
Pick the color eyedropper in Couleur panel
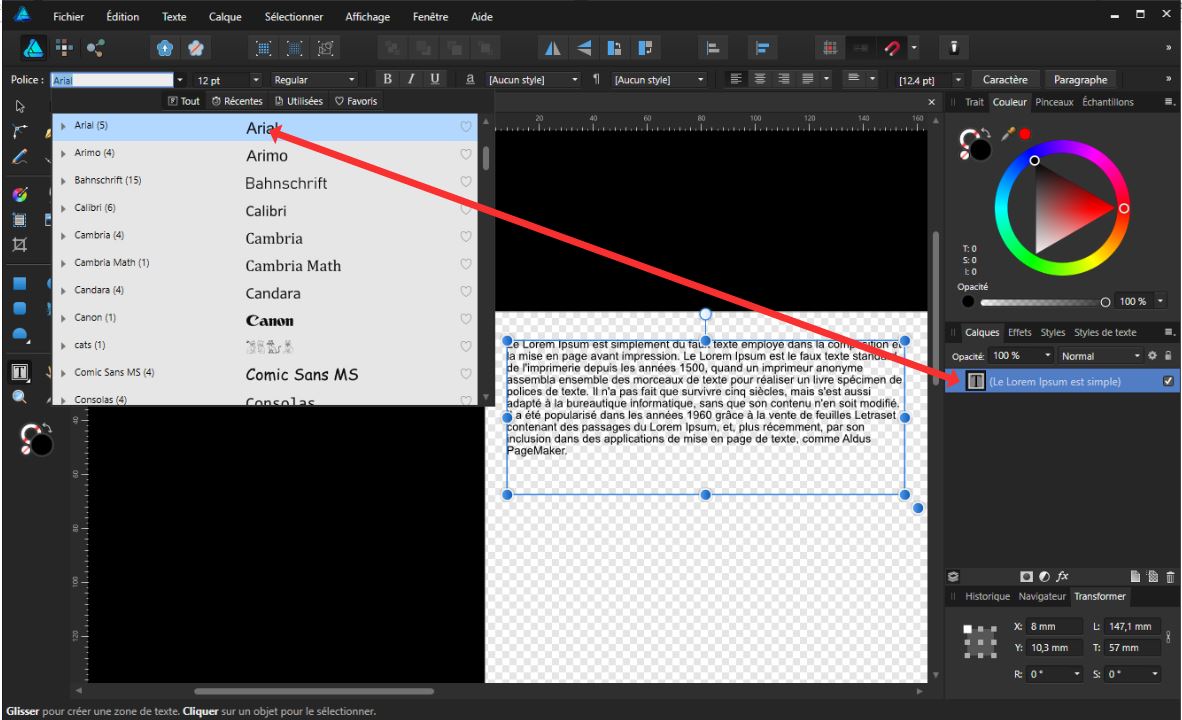pyautogui.click(x=1008, y=134)
